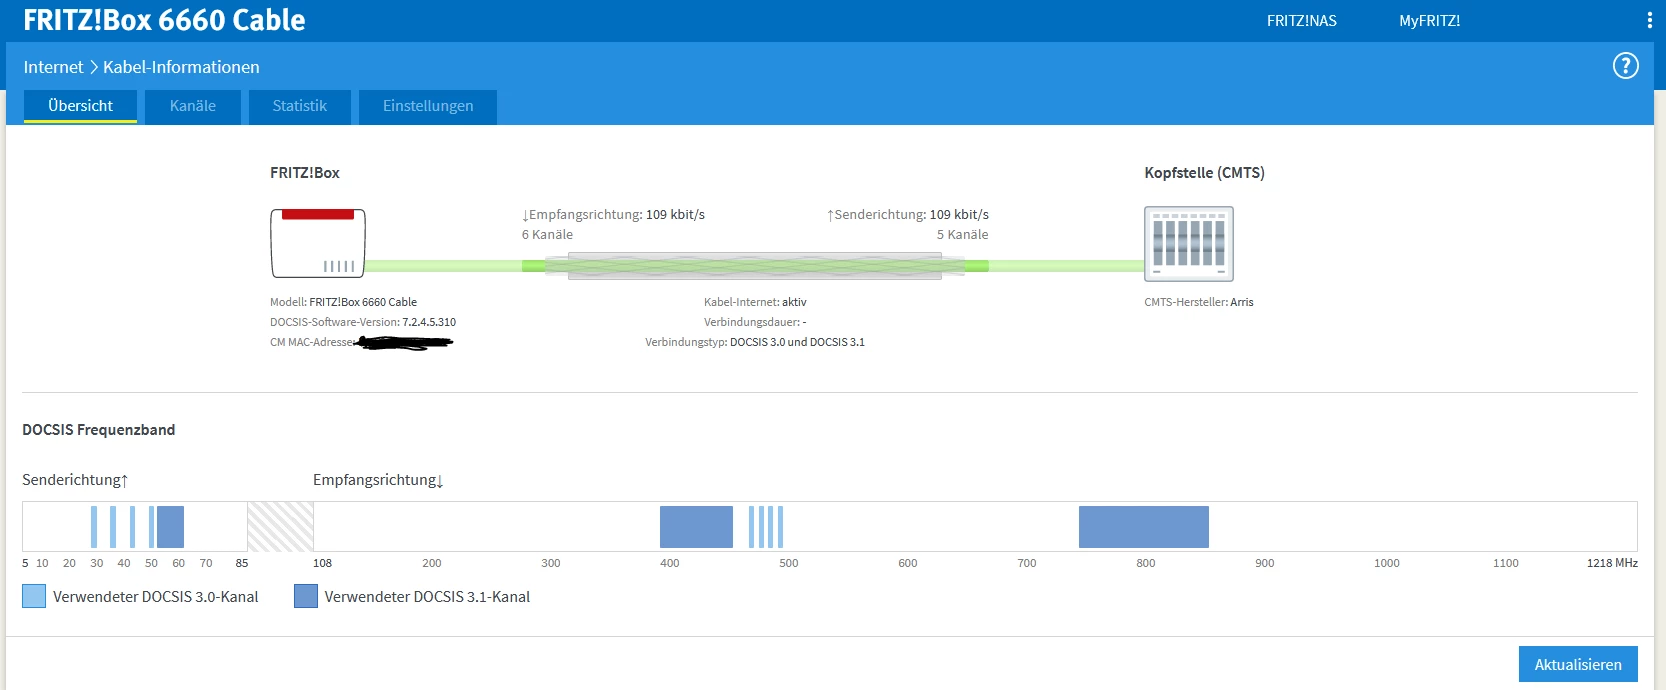Click the CMTS headend server icon
Viewport: 1666px width, 690px height.
[x=1189, y=244]
